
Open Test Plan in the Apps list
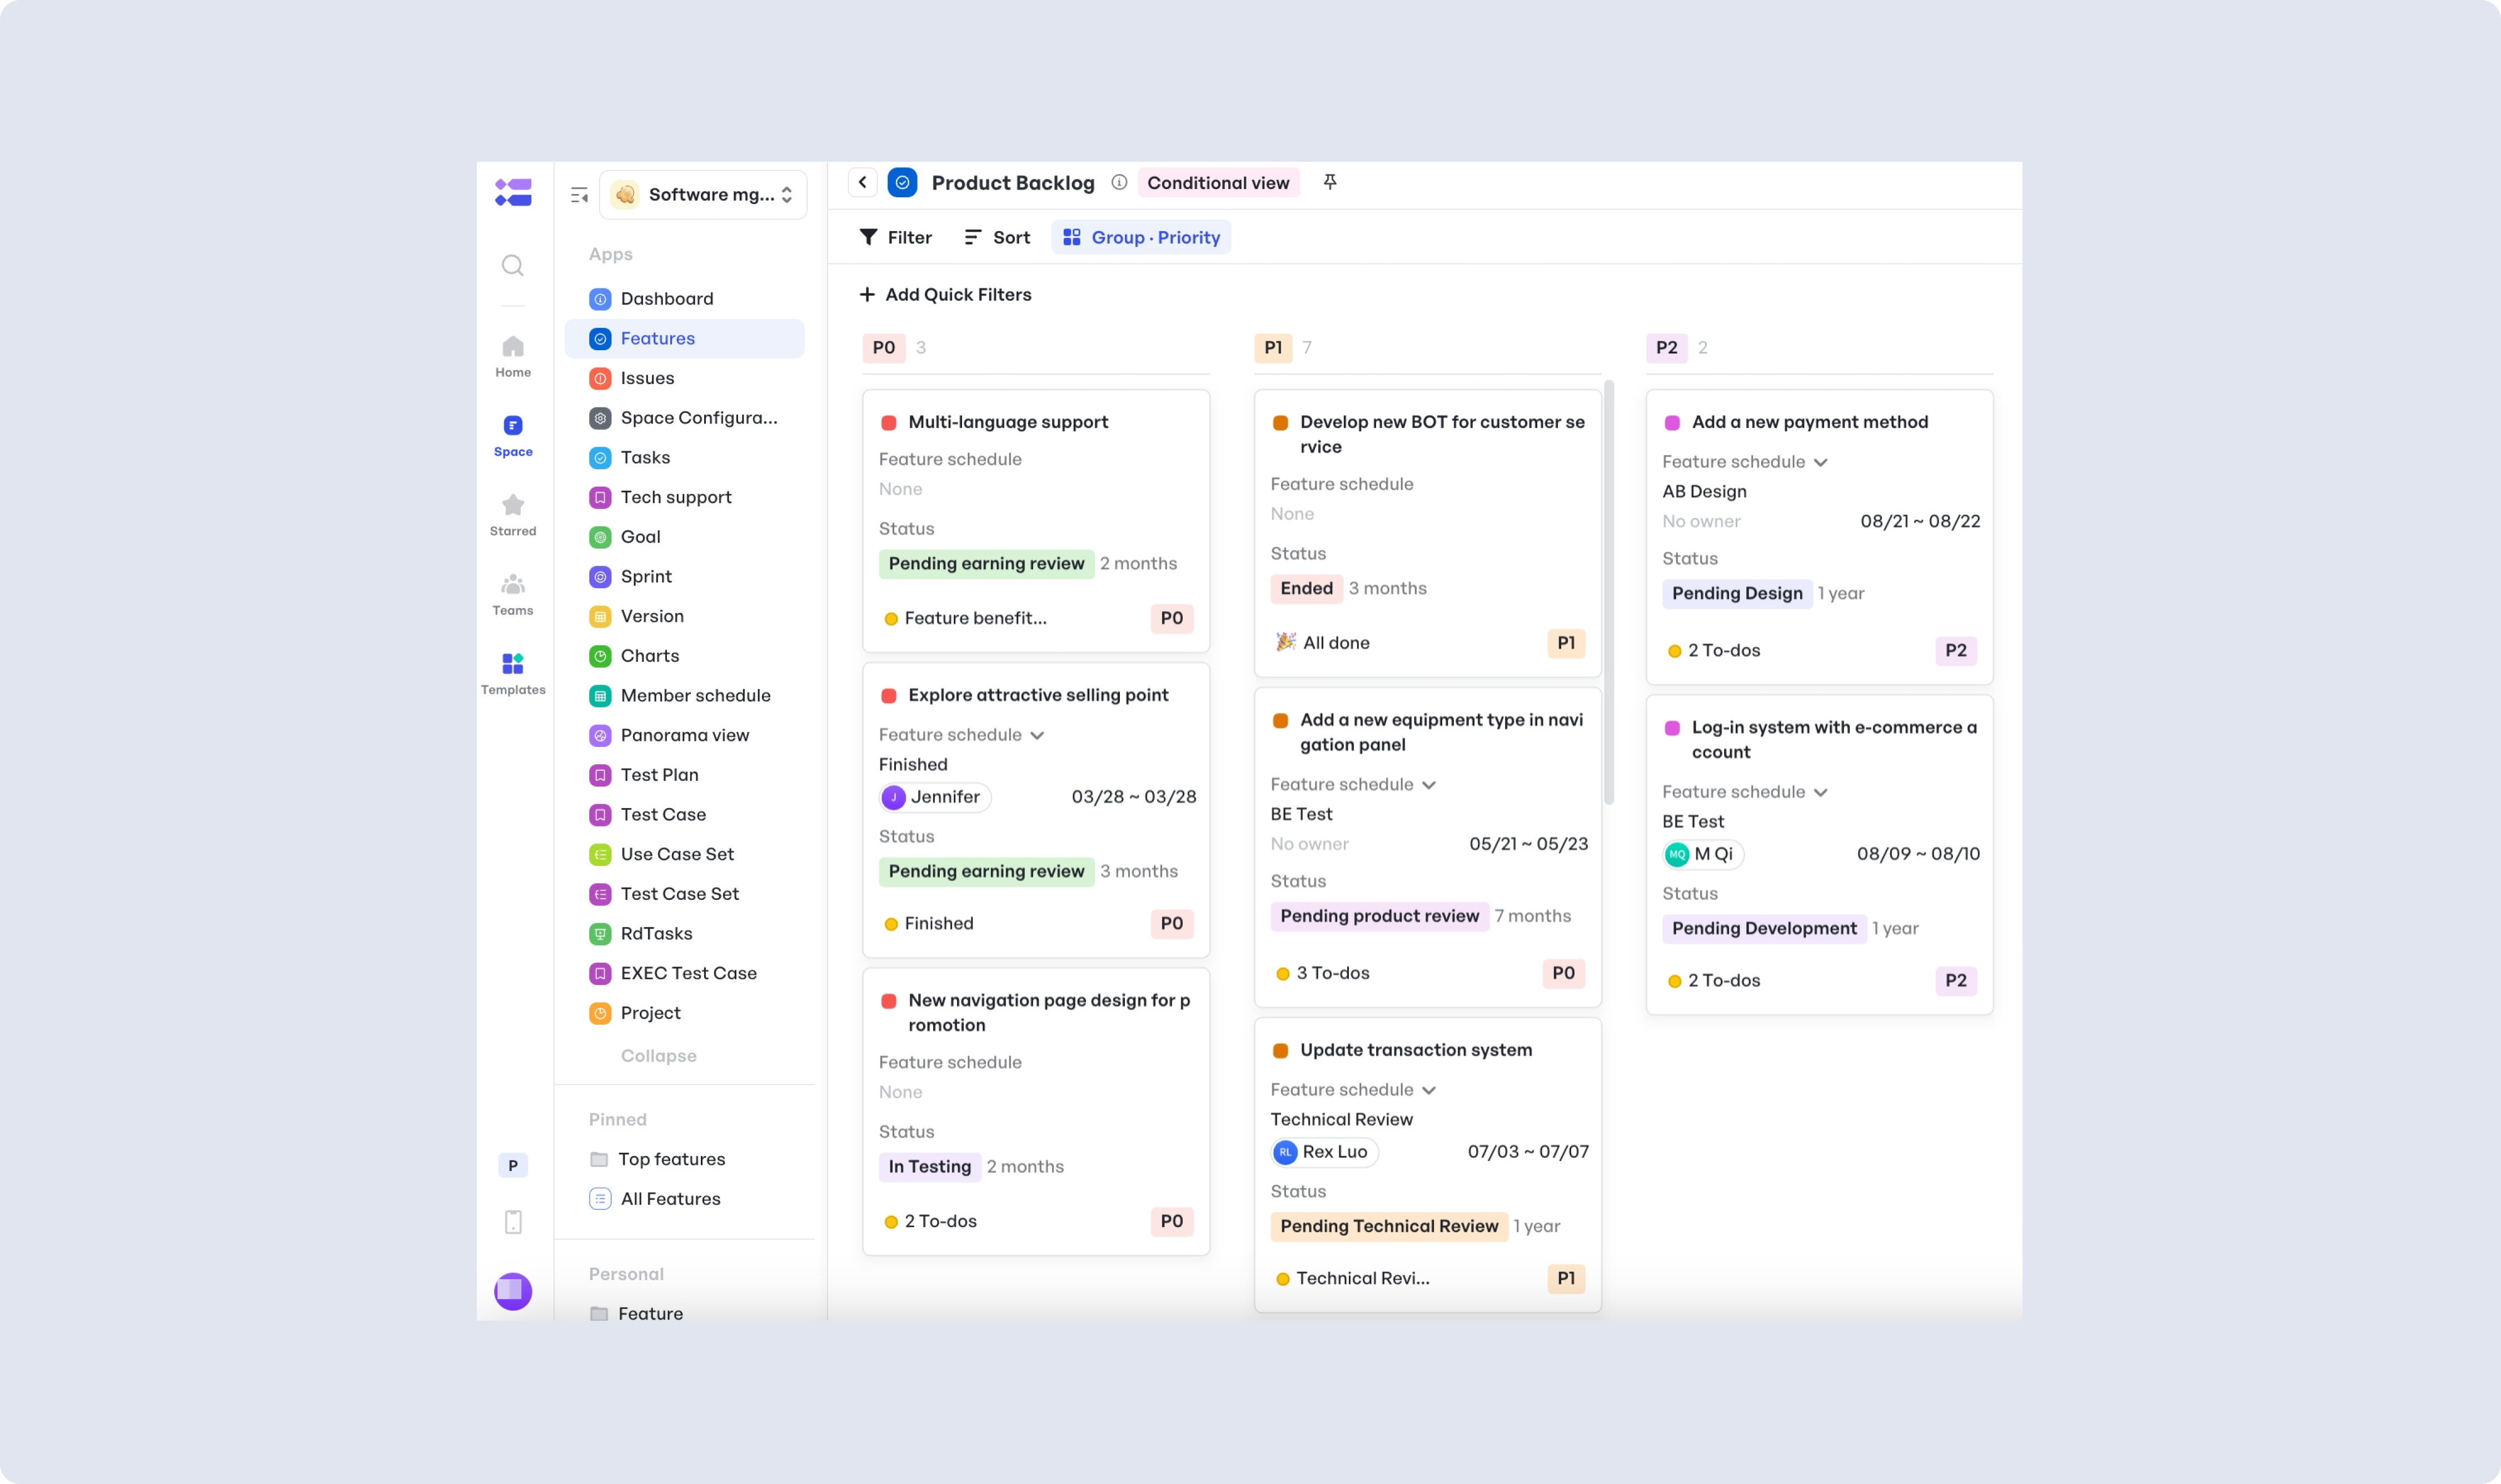[684, 775]
